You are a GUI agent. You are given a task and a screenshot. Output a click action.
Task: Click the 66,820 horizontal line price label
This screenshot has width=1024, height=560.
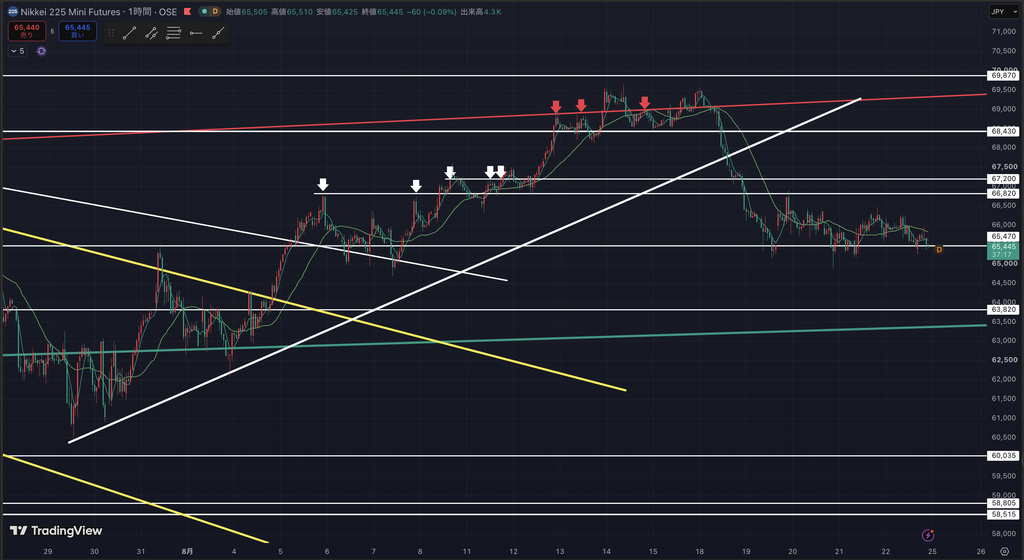click(x=1003, y=194)
